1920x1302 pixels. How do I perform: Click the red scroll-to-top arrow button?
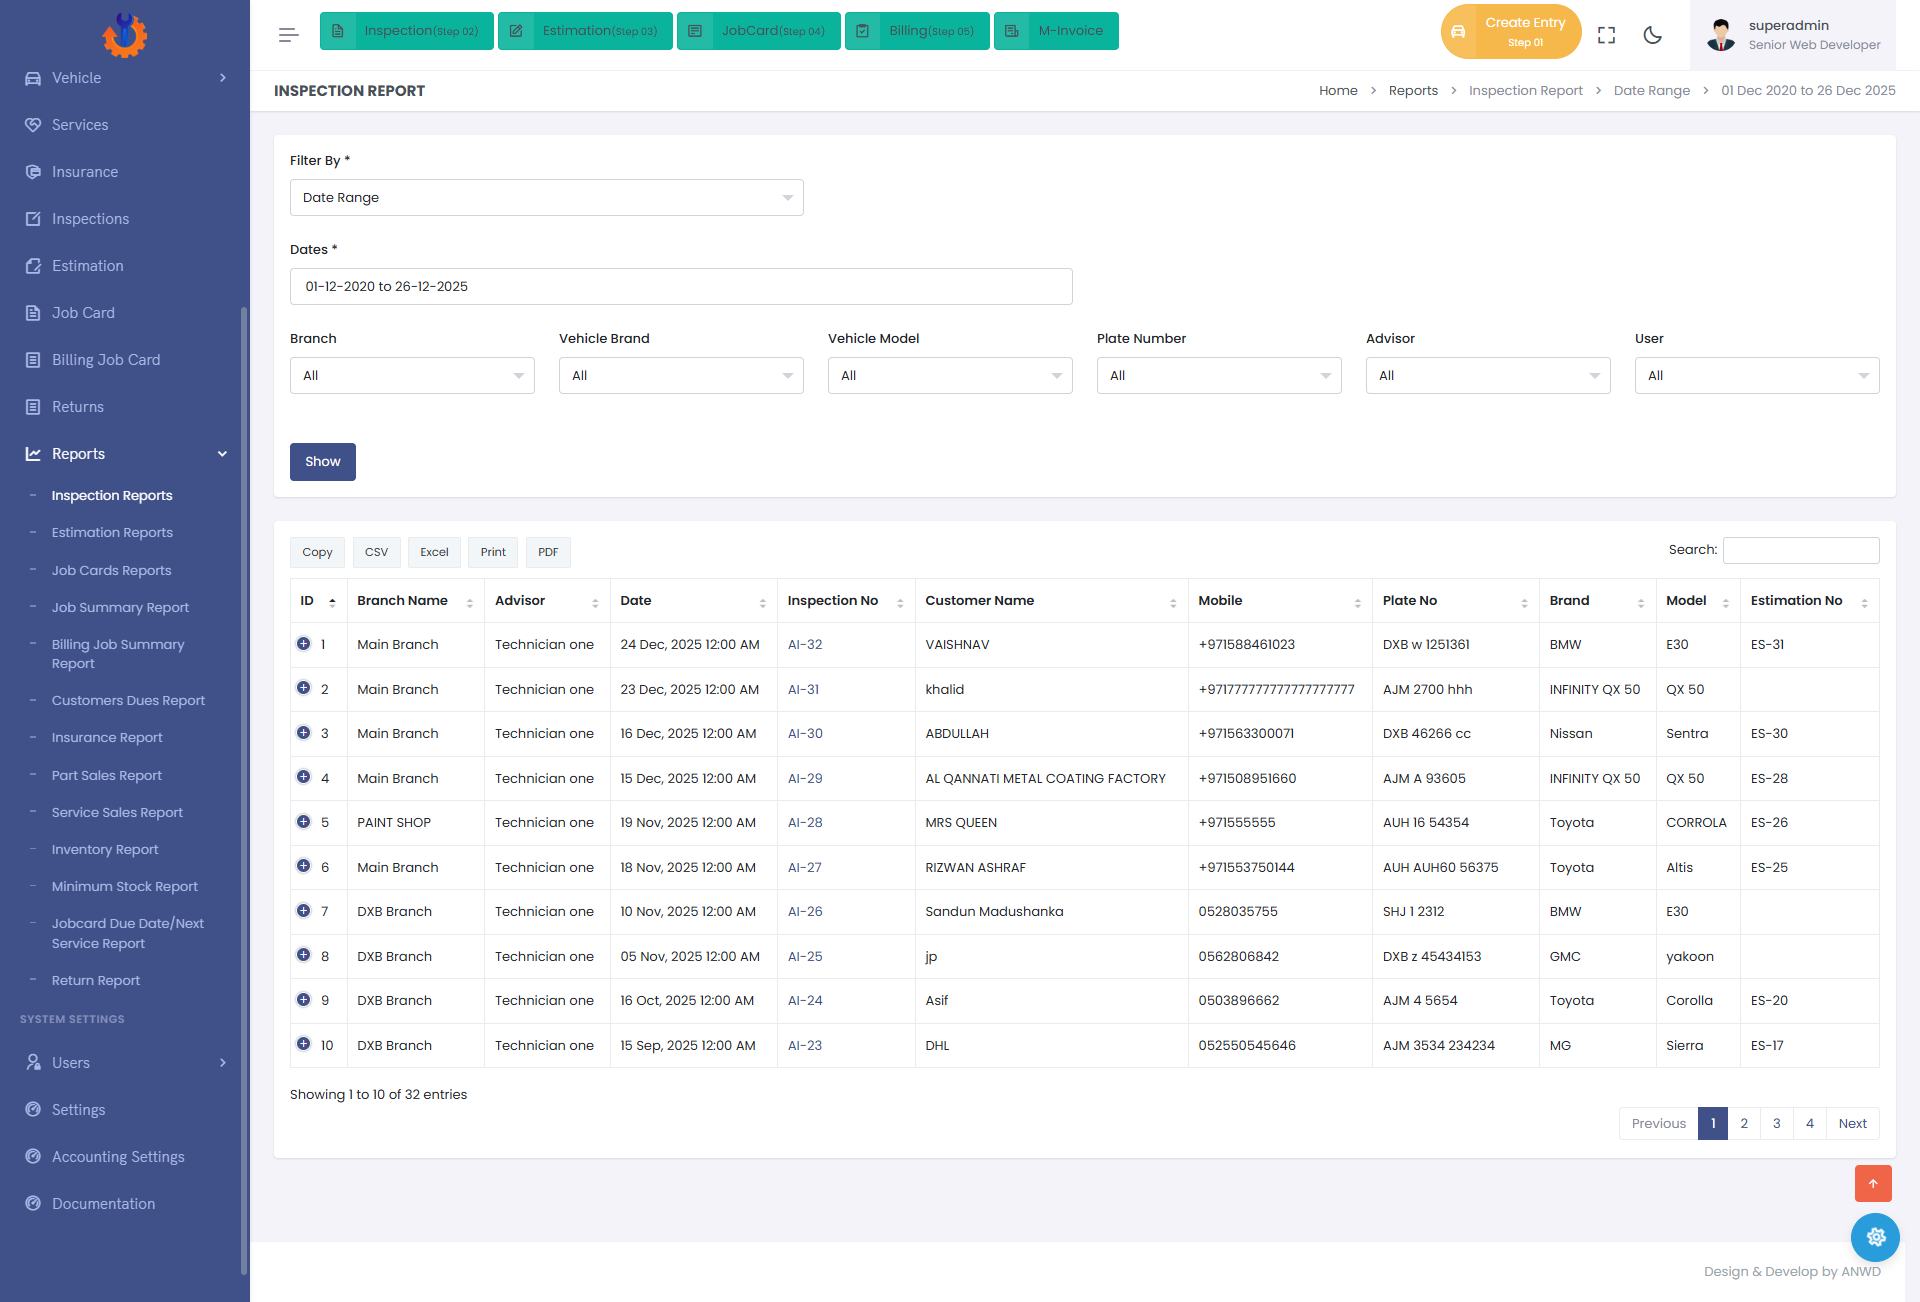(1873, 1183)
